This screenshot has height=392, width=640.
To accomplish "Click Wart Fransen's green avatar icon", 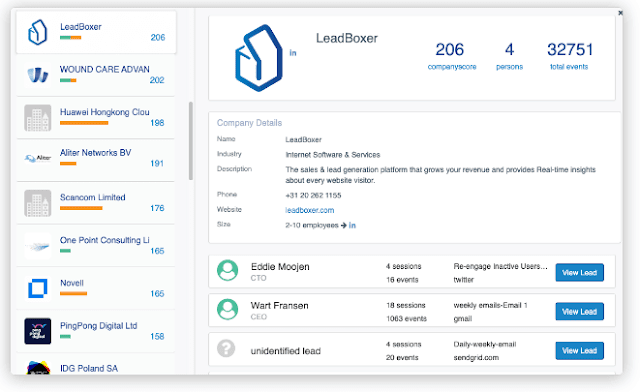I will click(227, 310).
